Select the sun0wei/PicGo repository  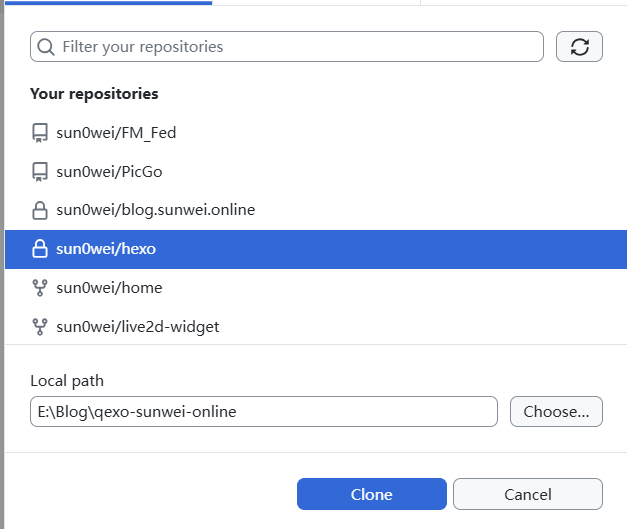[x=316, y=172]
